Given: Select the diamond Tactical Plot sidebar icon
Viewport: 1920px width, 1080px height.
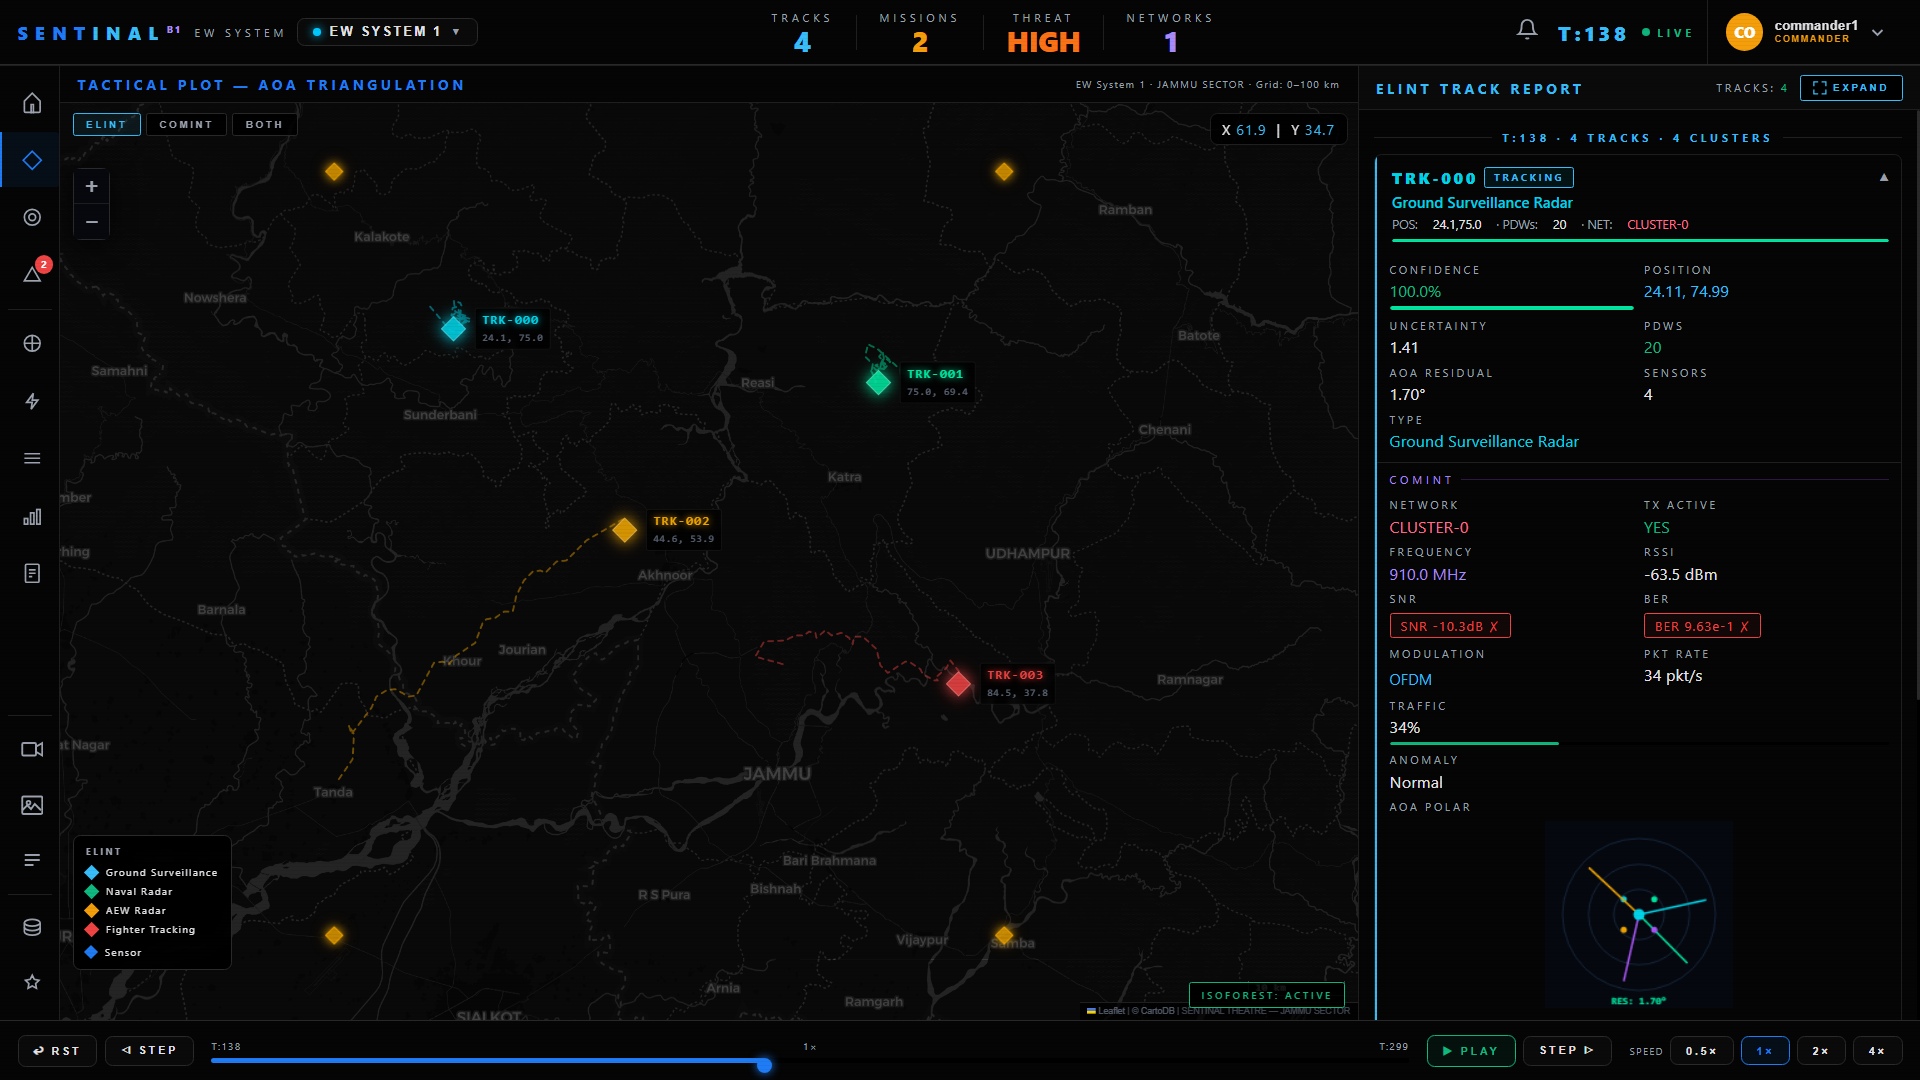Looking at the screenshot, I should click(x=32, y=160).
